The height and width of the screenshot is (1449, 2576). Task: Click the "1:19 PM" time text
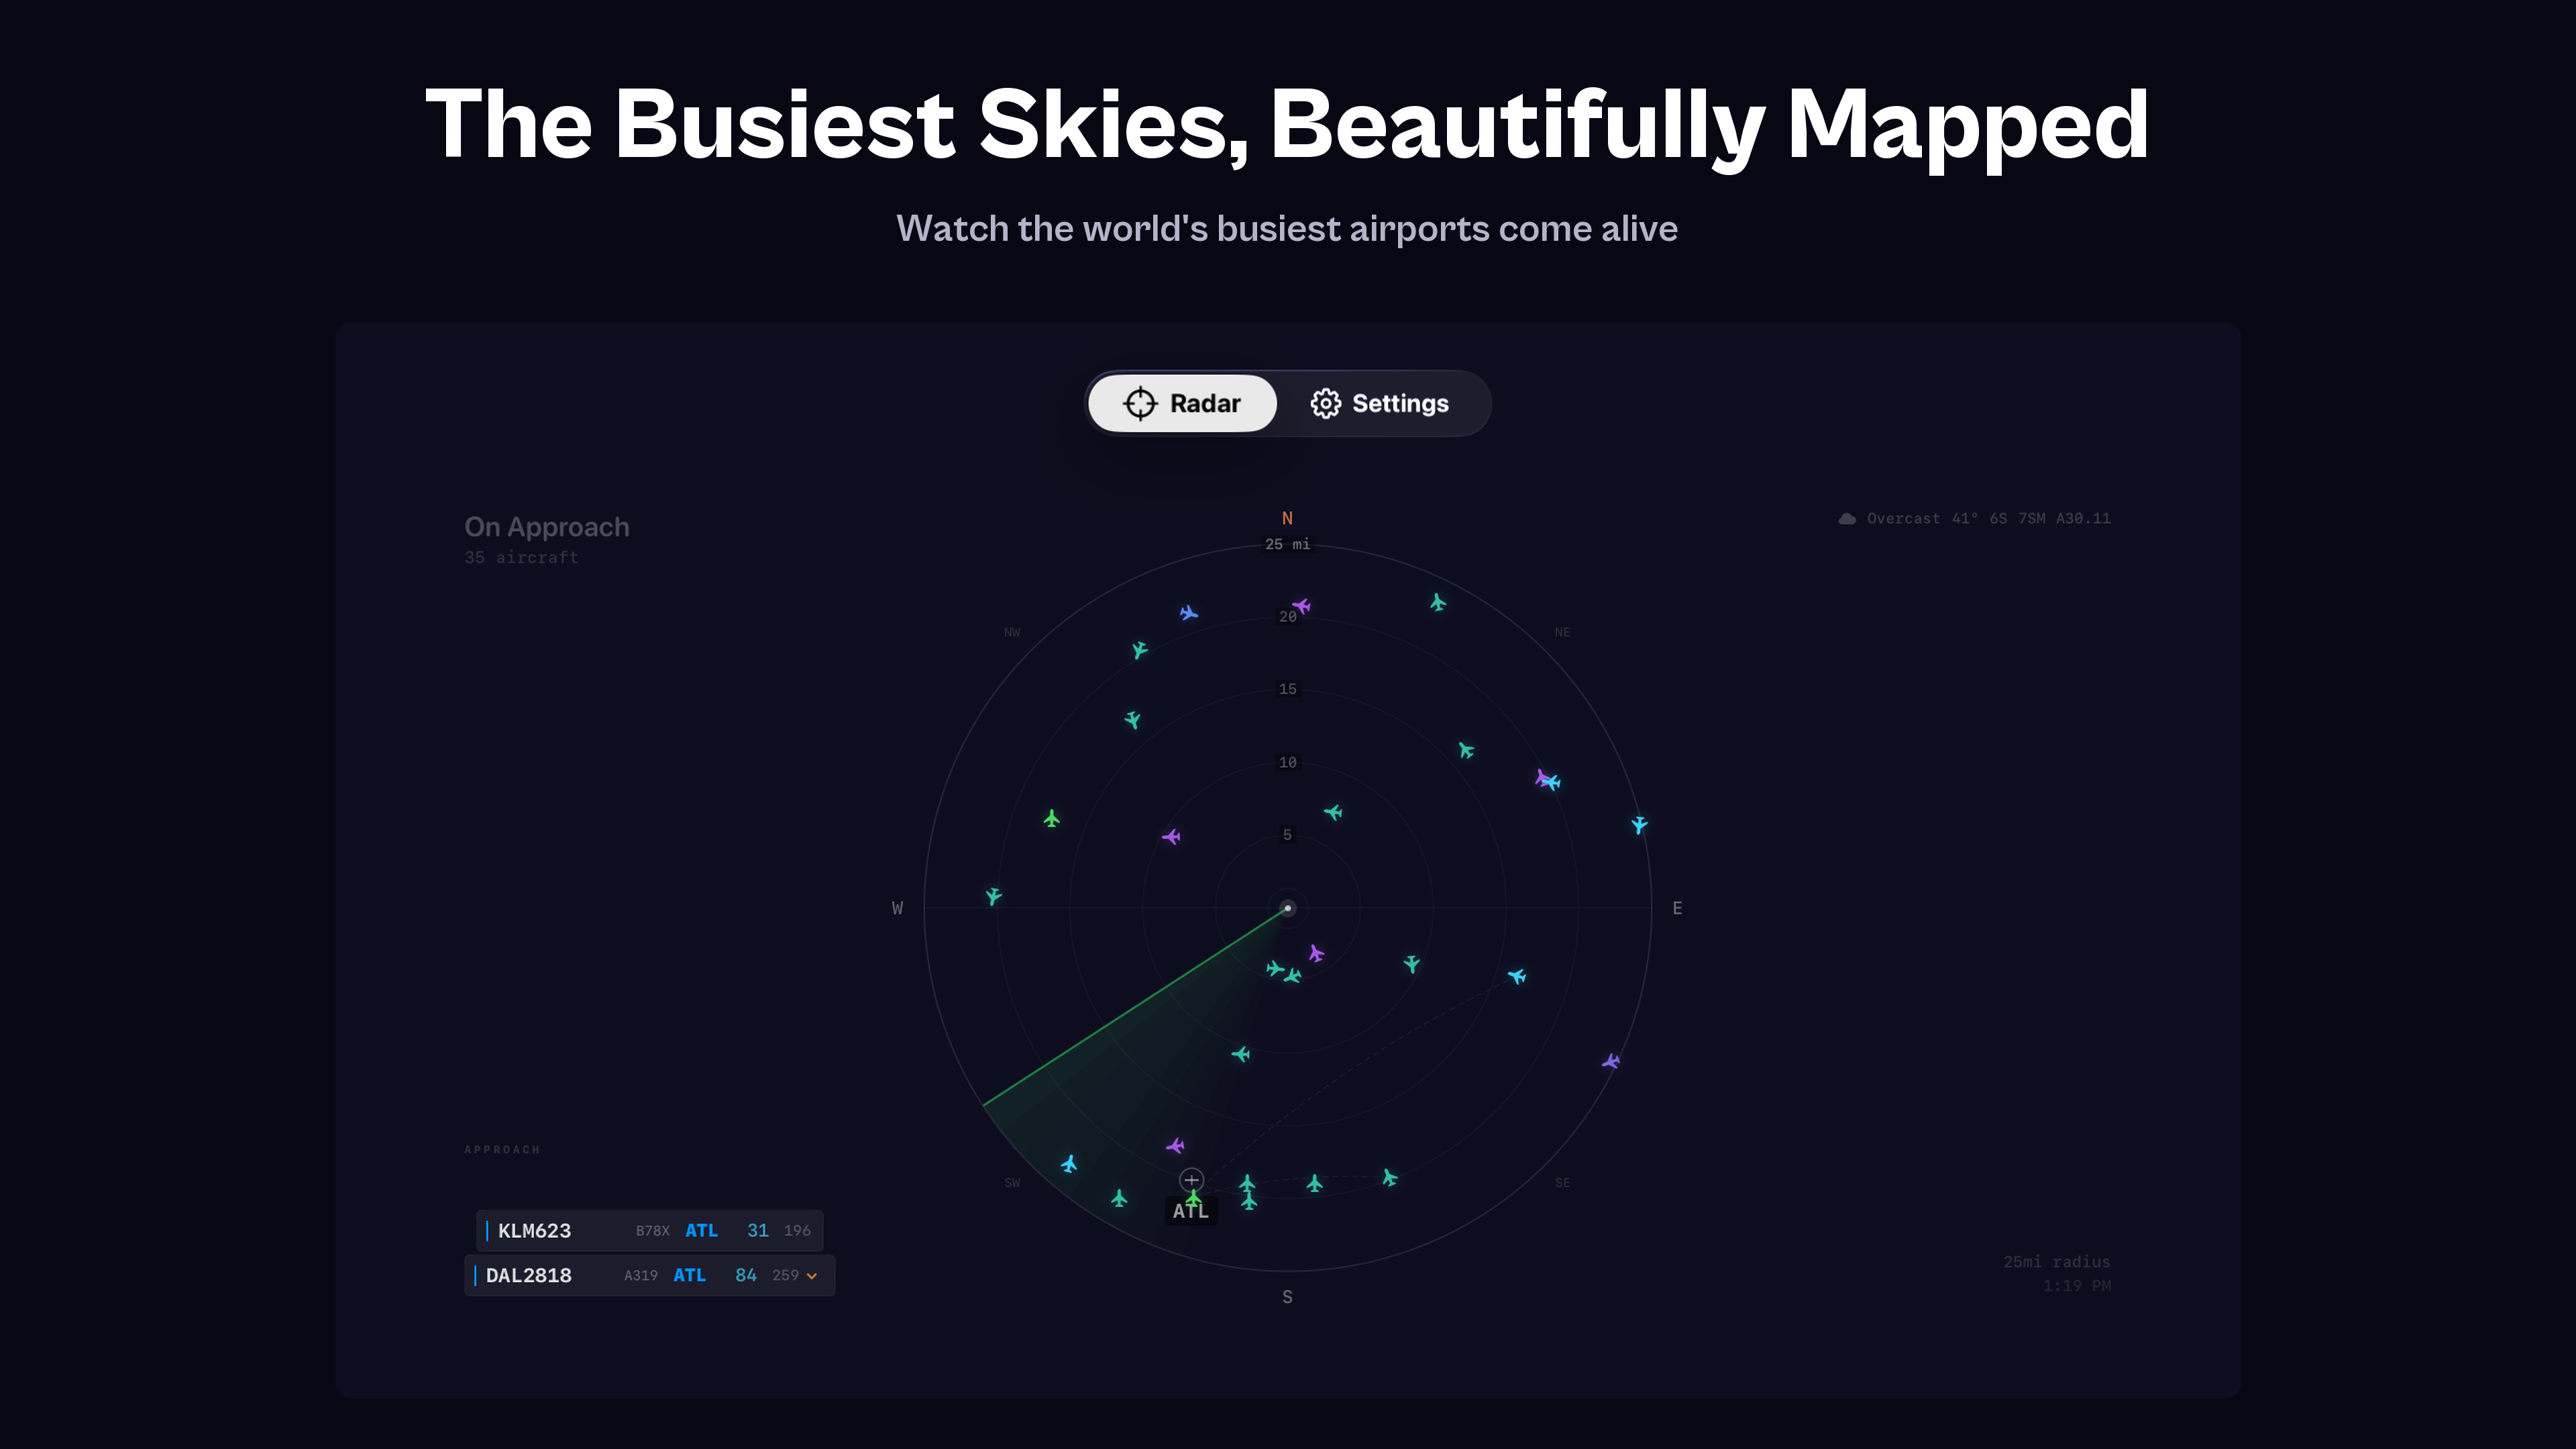pyautogui.click(x=2077, y=1286)
